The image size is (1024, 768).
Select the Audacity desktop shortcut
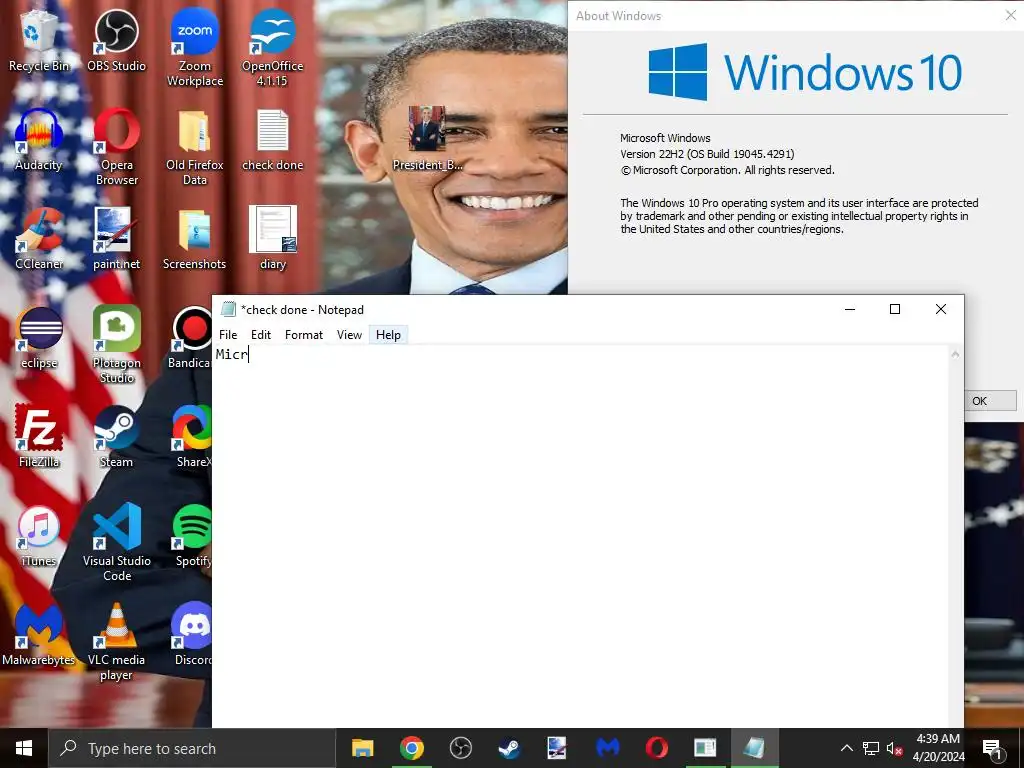39,140
